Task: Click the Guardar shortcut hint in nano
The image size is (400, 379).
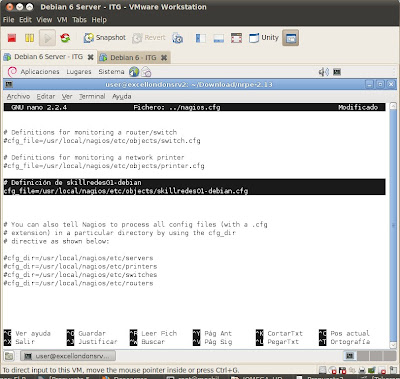Action: (x=86, y=333)
